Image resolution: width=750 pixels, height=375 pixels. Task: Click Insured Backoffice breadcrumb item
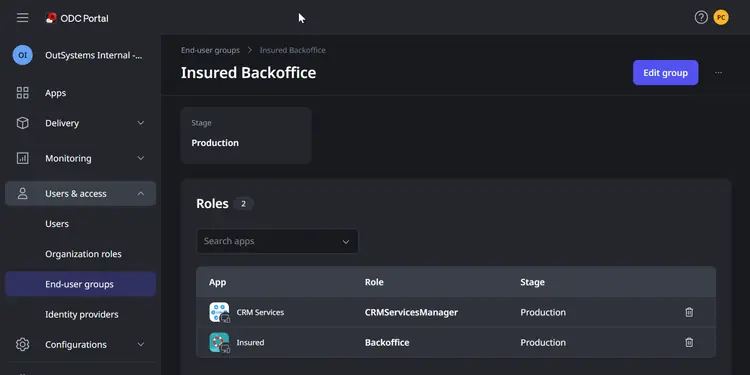(292, 50)
